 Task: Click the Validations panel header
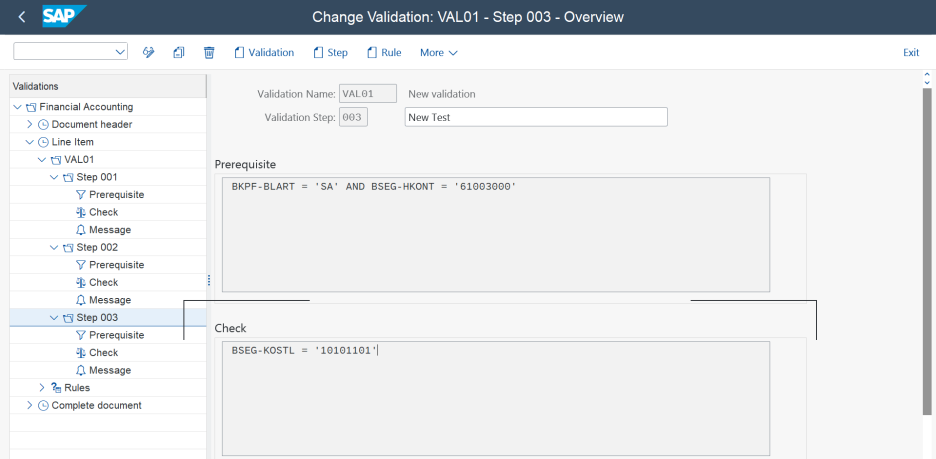pyautogui.click(x=107, y=86)
